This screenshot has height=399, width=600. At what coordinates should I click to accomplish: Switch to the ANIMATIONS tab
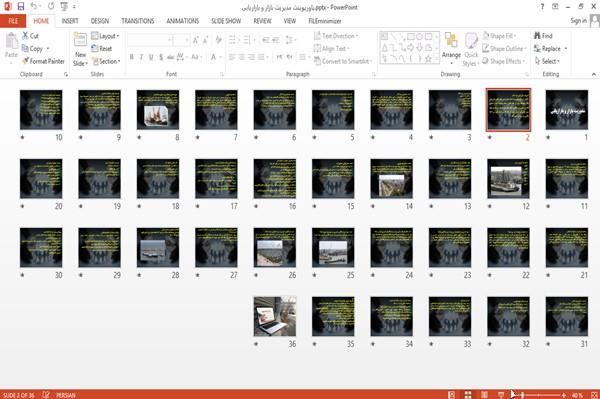pyautogui.click(x=183, y=21)
